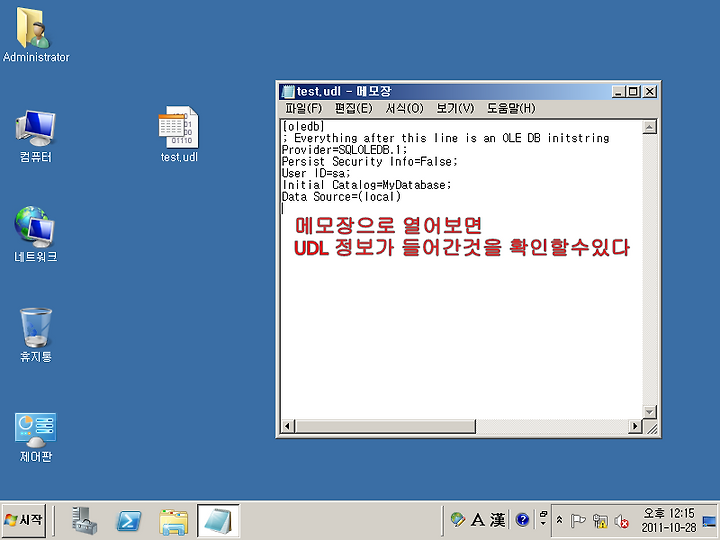
Task: Click the muted volume tray icon
Action: (x=621, y=521)
